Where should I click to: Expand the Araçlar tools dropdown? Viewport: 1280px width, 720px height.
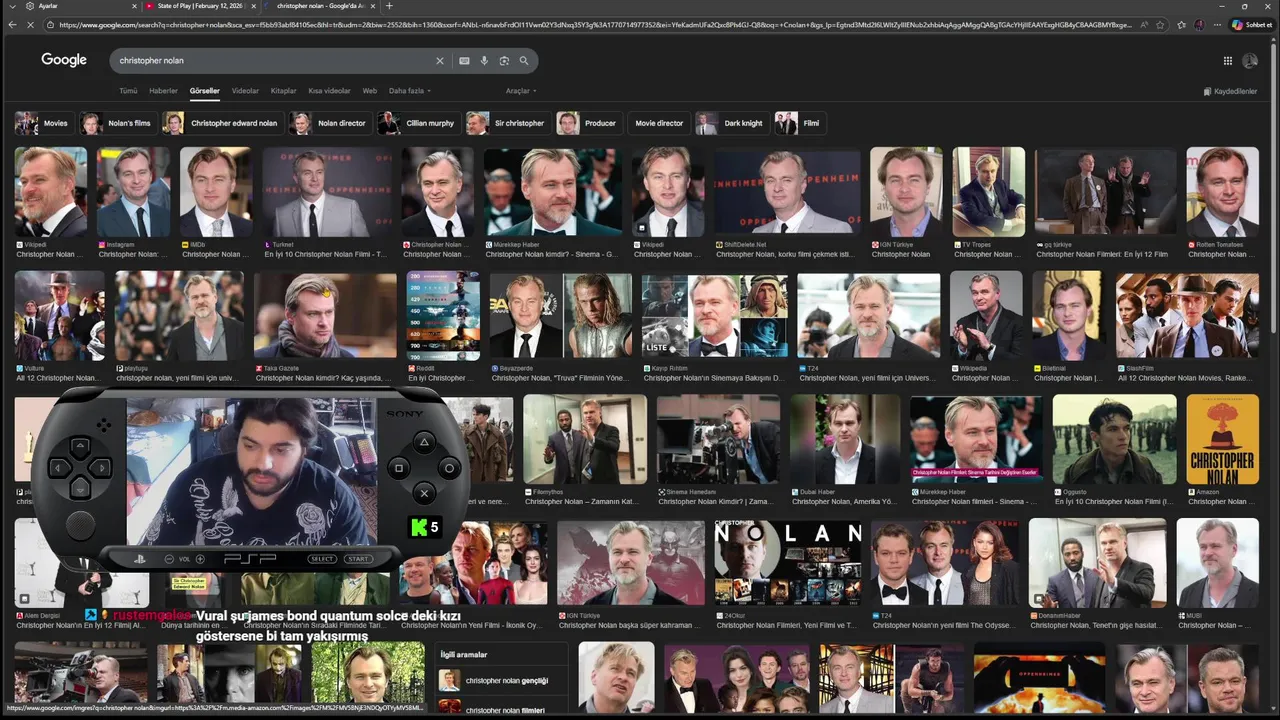click(521, 91)
